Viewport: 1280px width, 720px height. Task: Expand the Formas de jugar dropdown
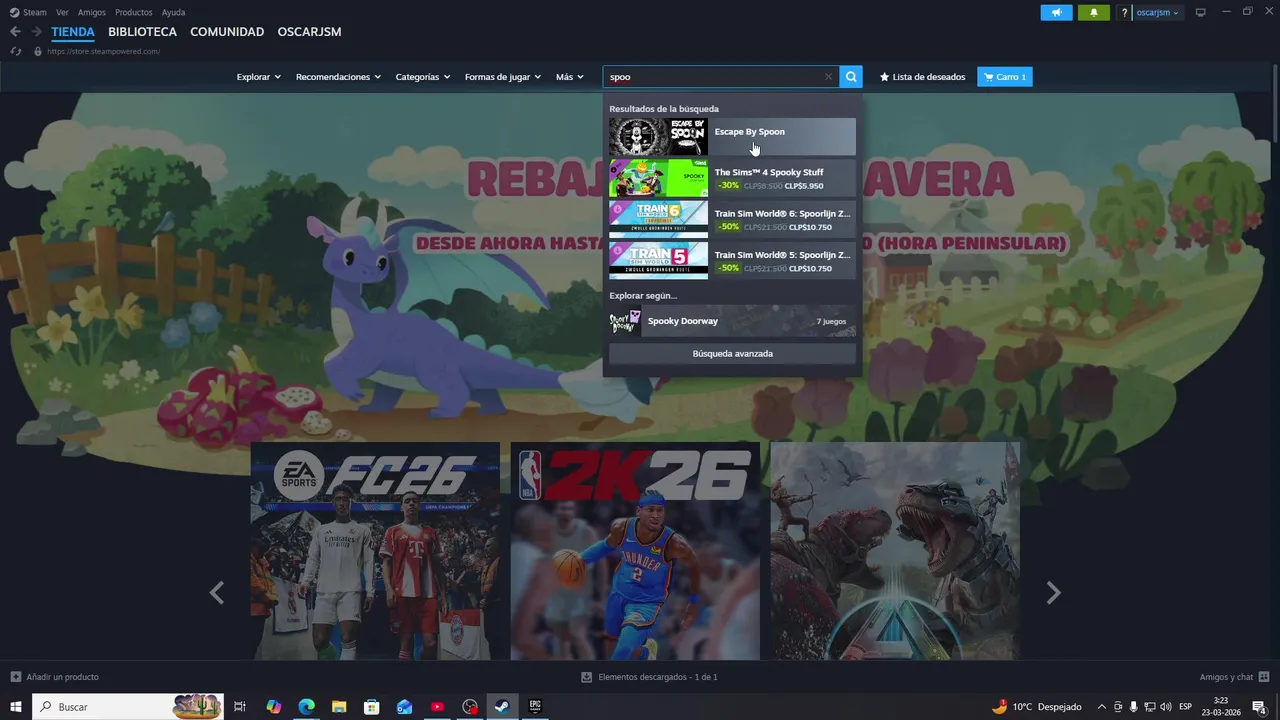pyautogui.click(x=502, y=77)
